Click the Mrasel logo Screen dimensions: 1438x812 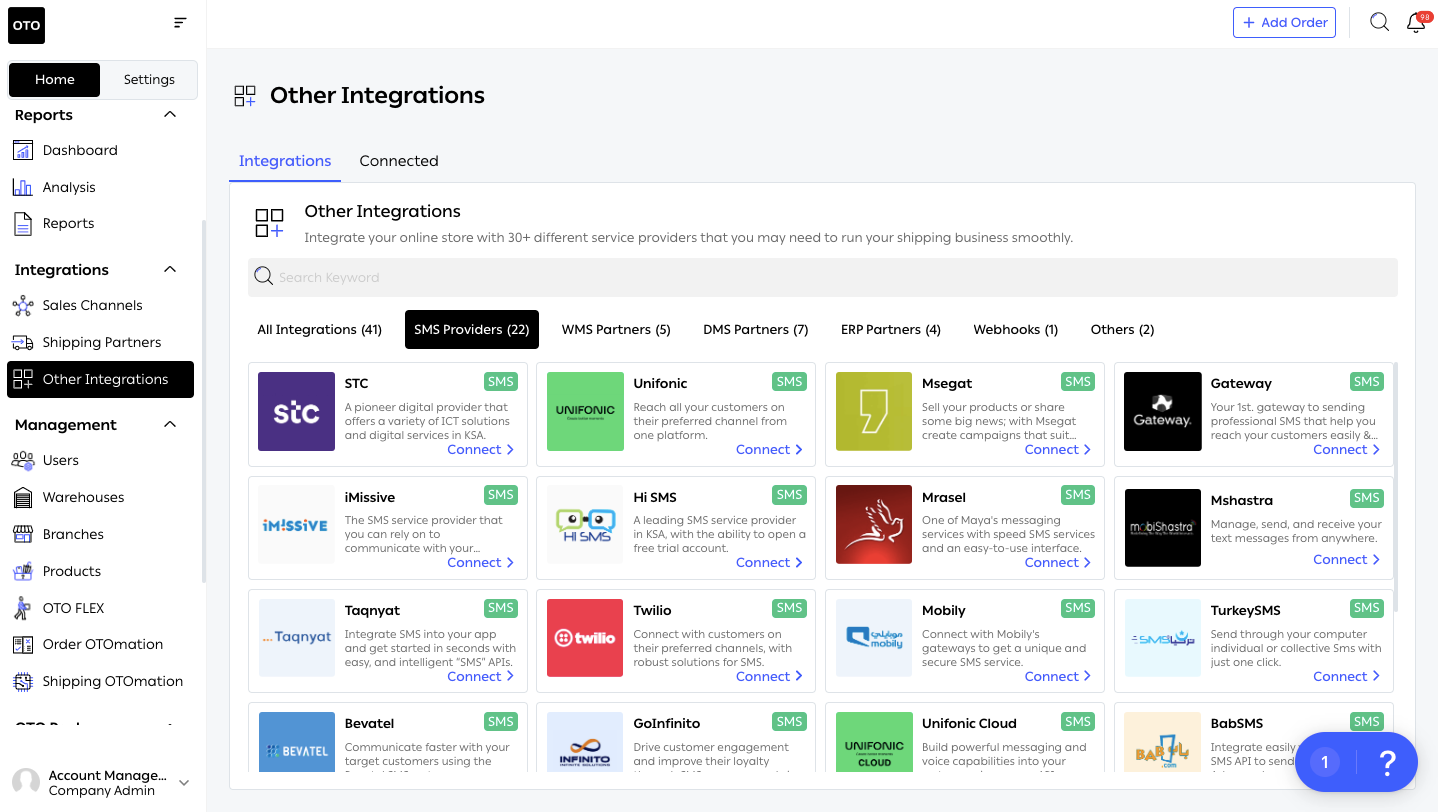874,525
